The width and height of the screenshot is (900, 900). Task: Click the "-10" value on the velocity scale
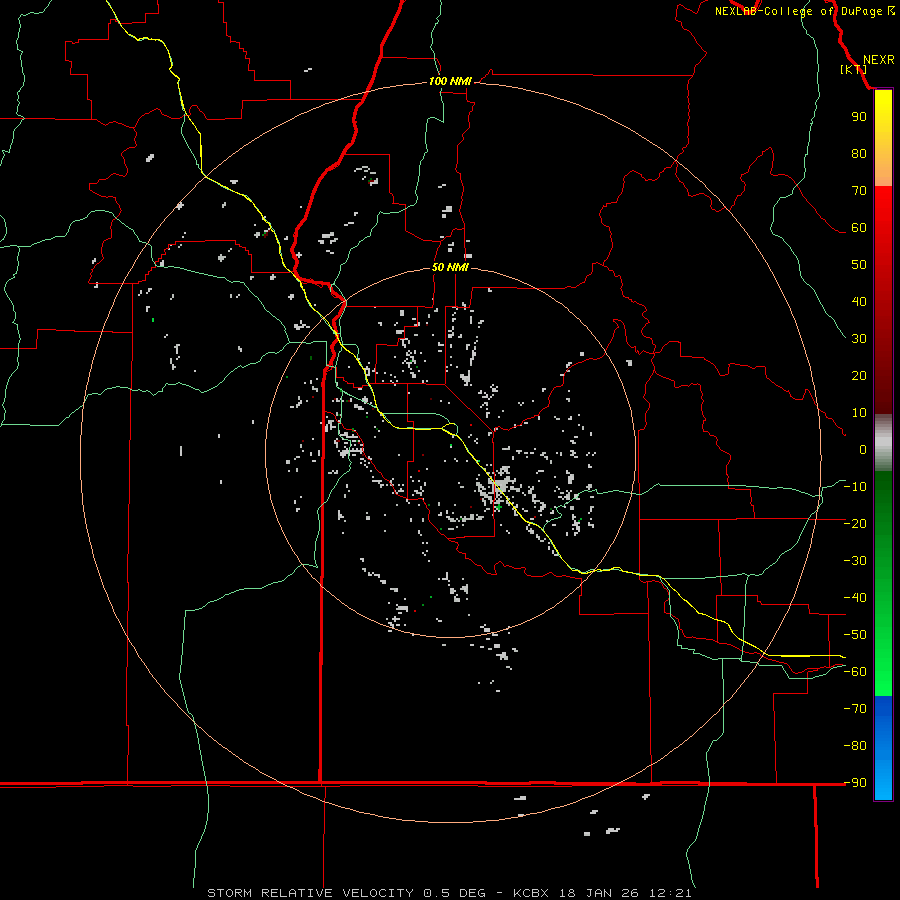(855, 487)
